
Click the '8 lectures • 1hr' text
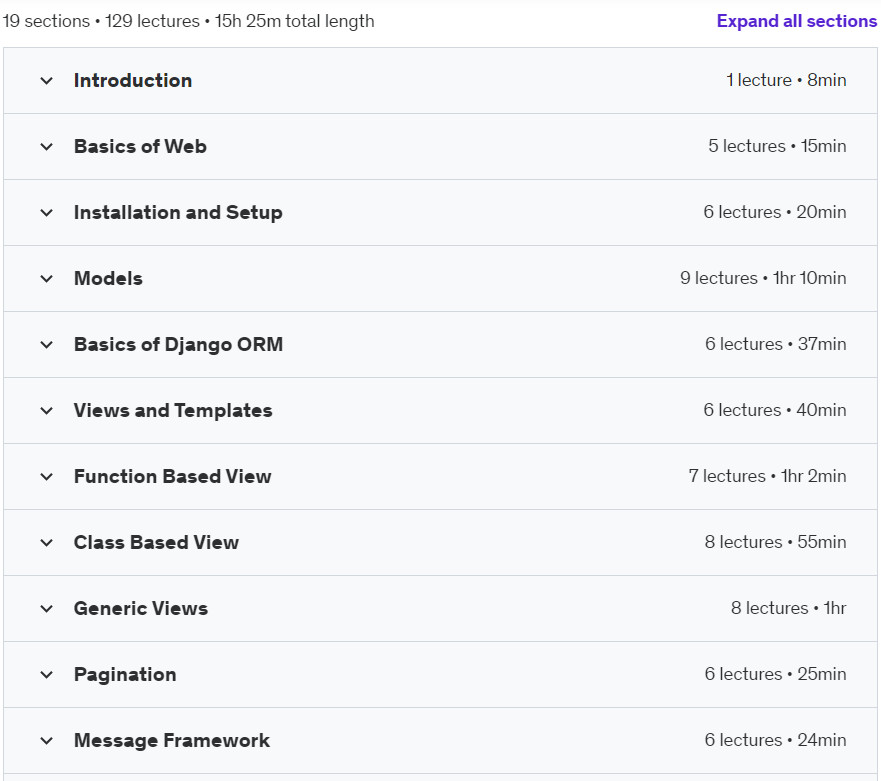point(788,607)
